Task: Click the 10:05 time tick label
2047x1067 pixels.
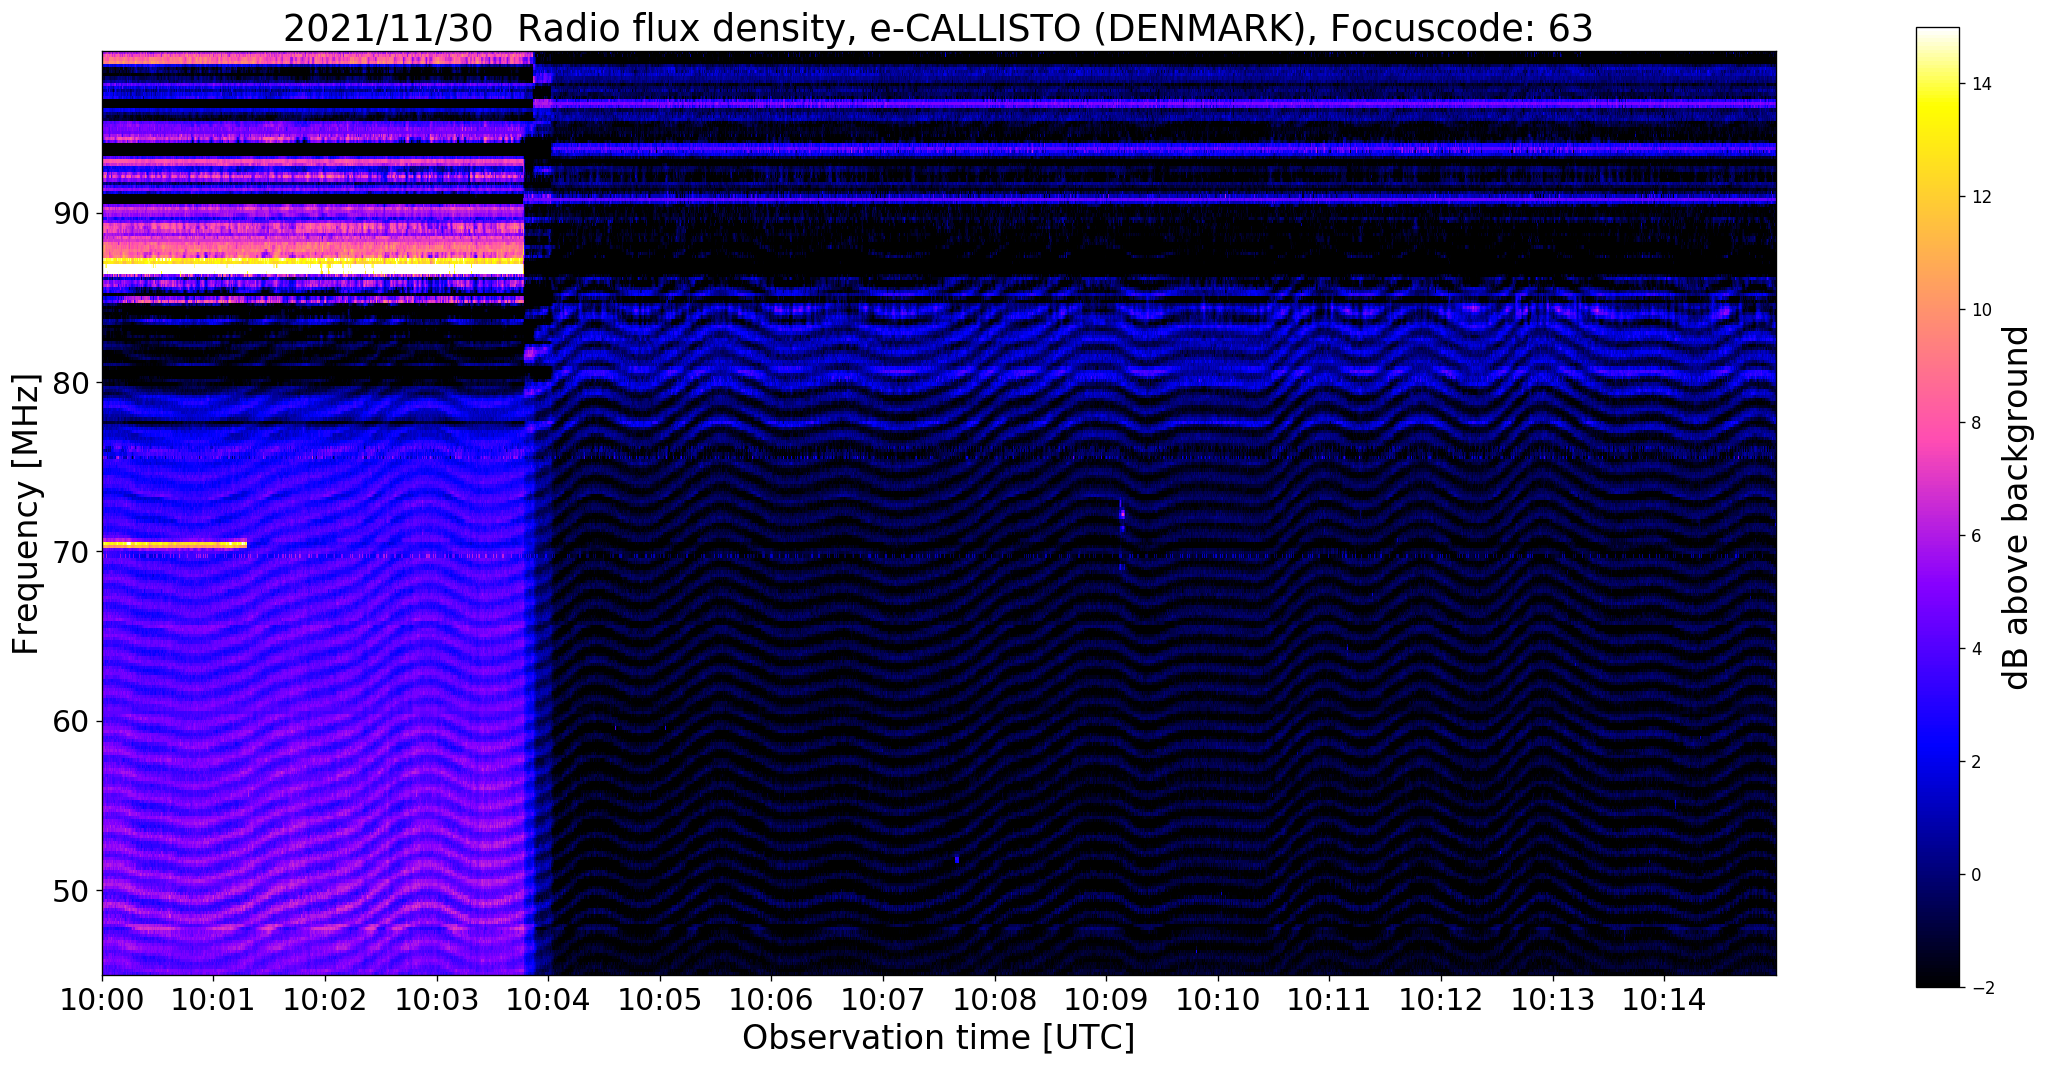Action: (x=660, y=1000)
